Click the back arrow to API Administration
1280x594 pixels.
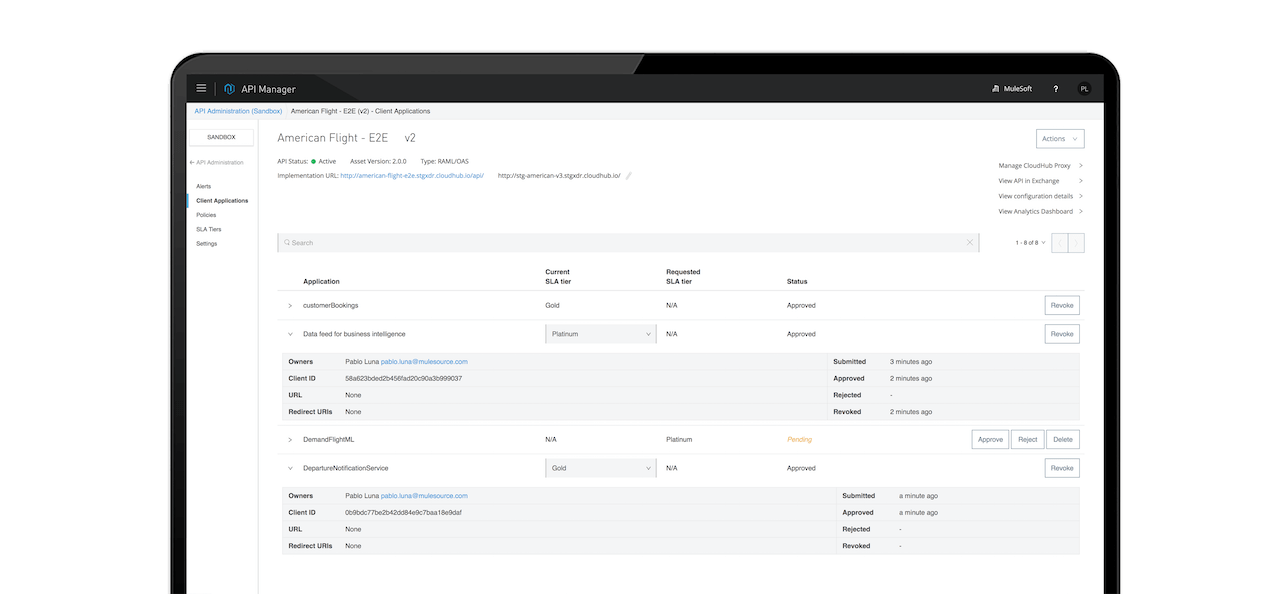[x=192, y=162]
